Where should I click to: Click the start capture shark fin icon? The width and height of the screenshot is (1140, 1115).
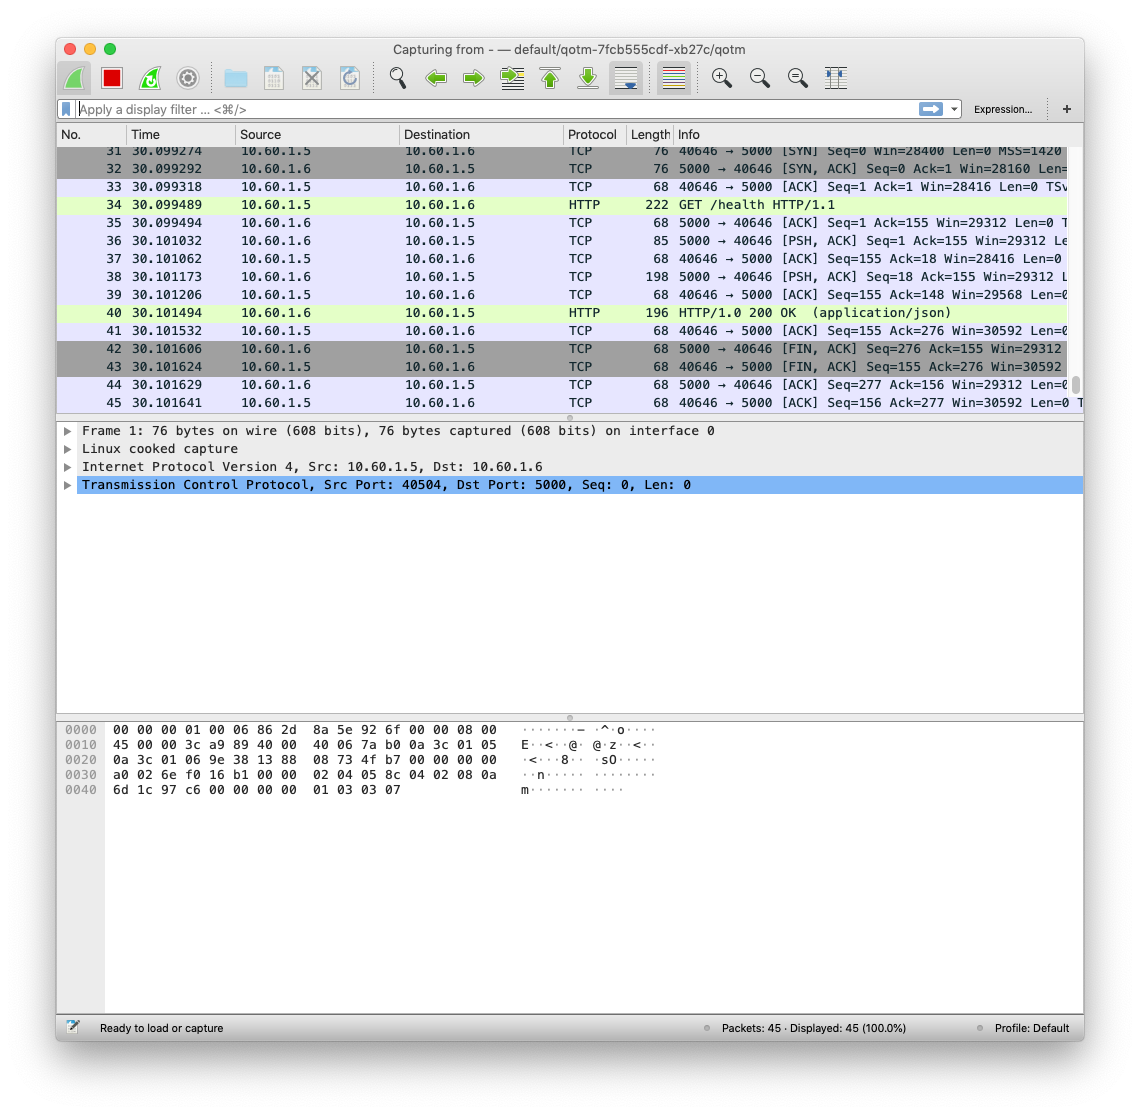pyautogui.click(x=74, y=79)
